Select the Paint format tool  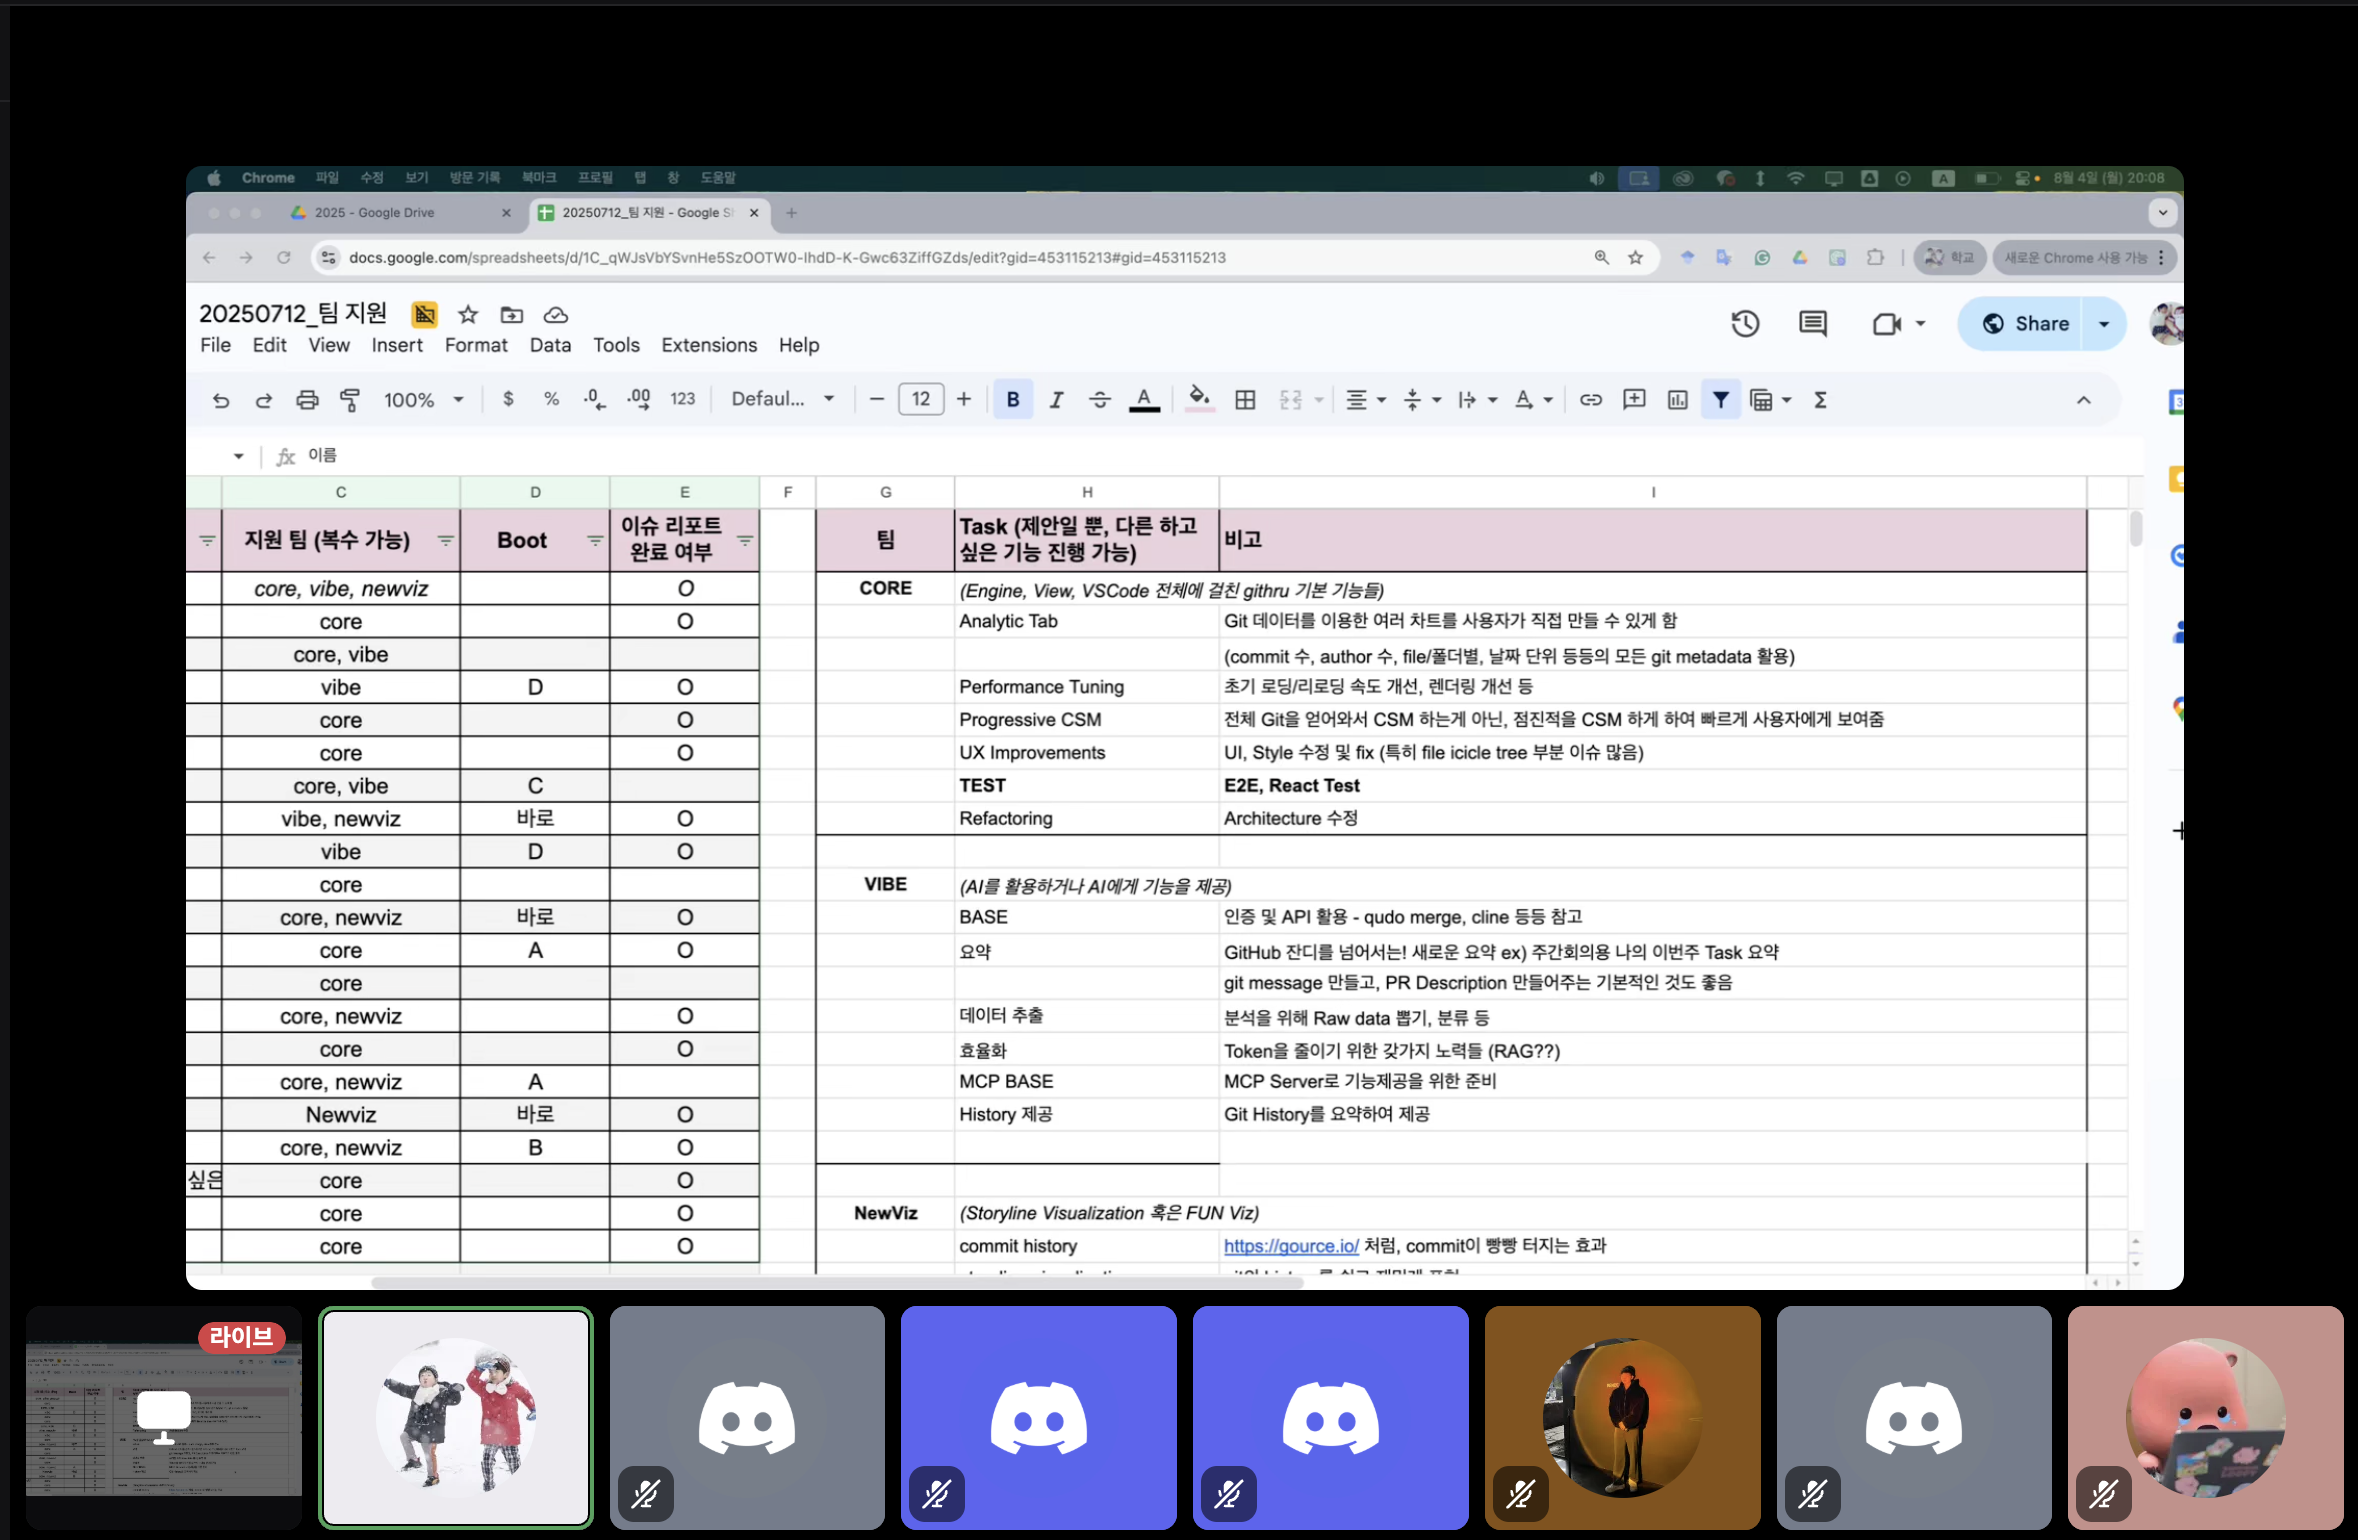[x=350, y=400]
